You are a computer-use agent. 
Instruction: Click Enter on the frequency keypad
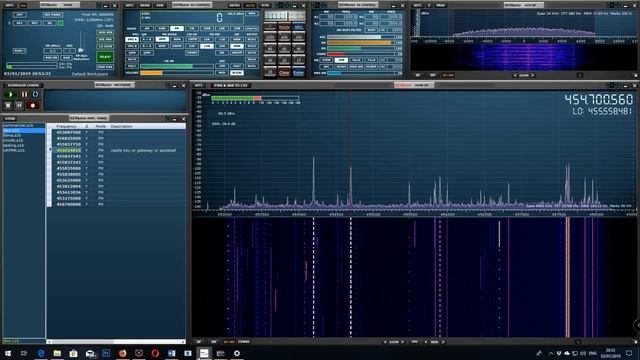pos(298,73)
